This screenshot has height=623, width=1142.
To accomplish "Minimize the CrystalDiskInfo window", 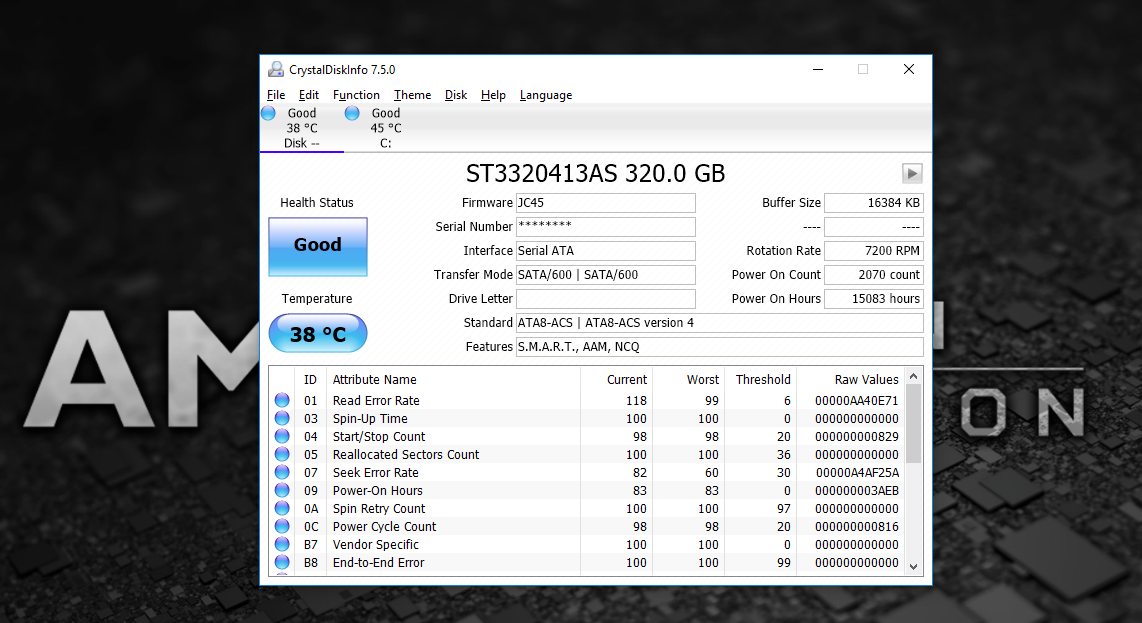I will click(x=818, y=69).
